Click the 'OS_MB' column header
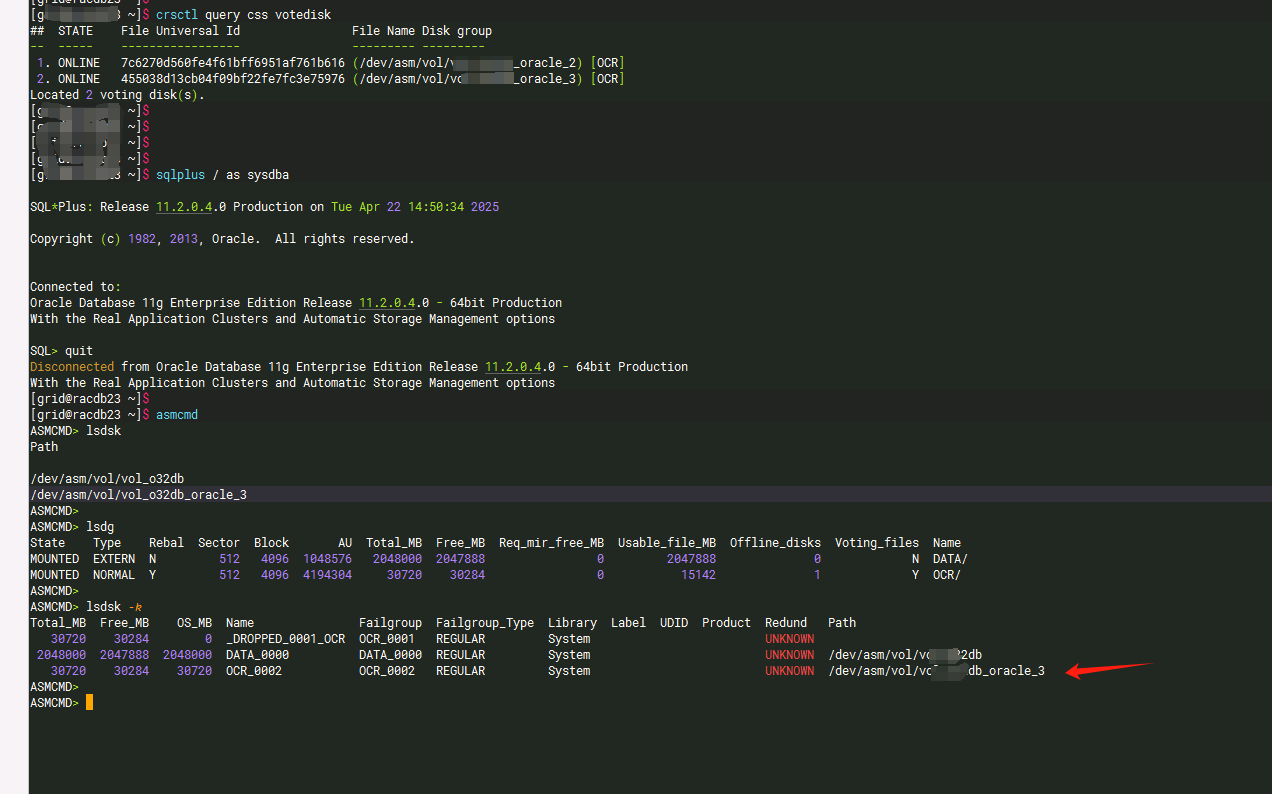The image size is (1272, 794). [194, 623]
